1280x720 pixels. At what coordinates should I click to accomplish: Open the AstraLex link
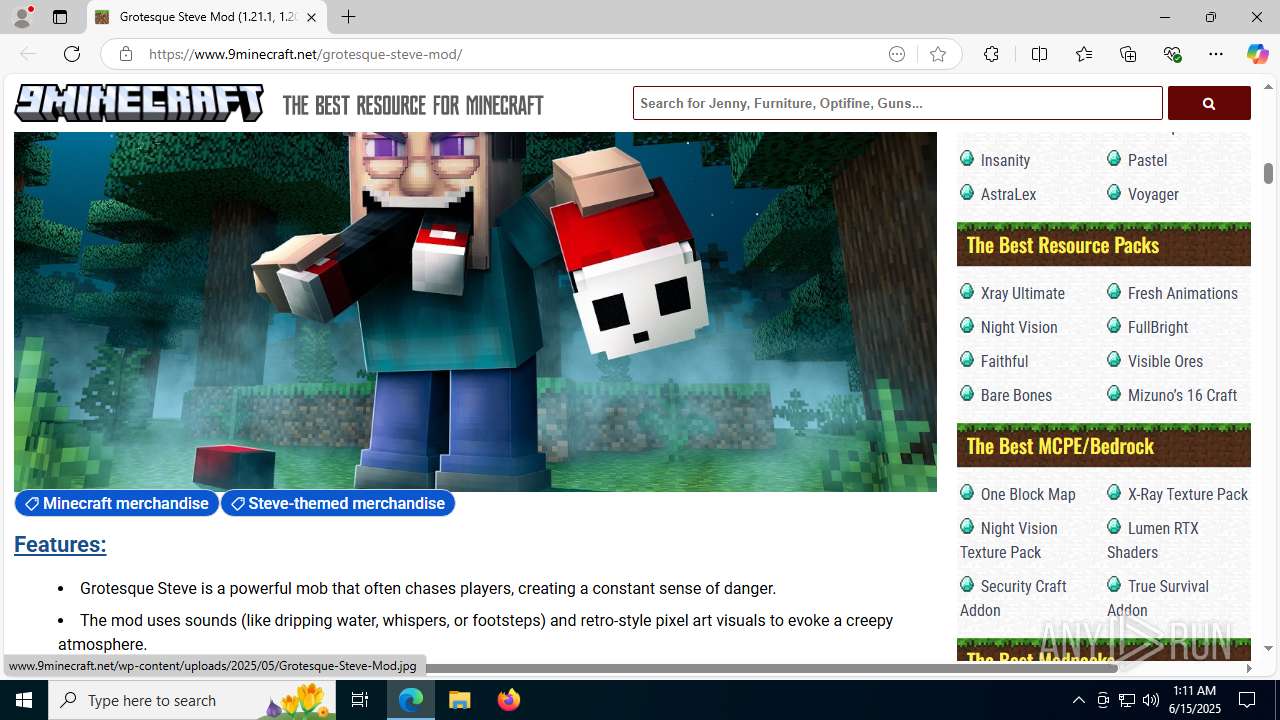(1008, 194)
